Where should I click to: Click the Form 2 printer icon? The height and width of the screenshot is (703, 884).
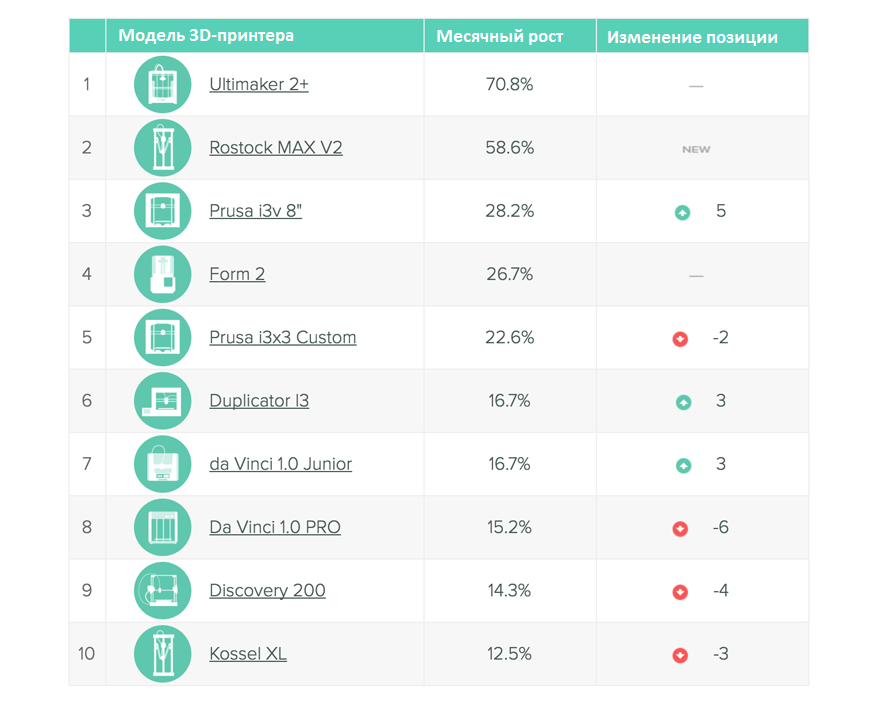(162, 274)
